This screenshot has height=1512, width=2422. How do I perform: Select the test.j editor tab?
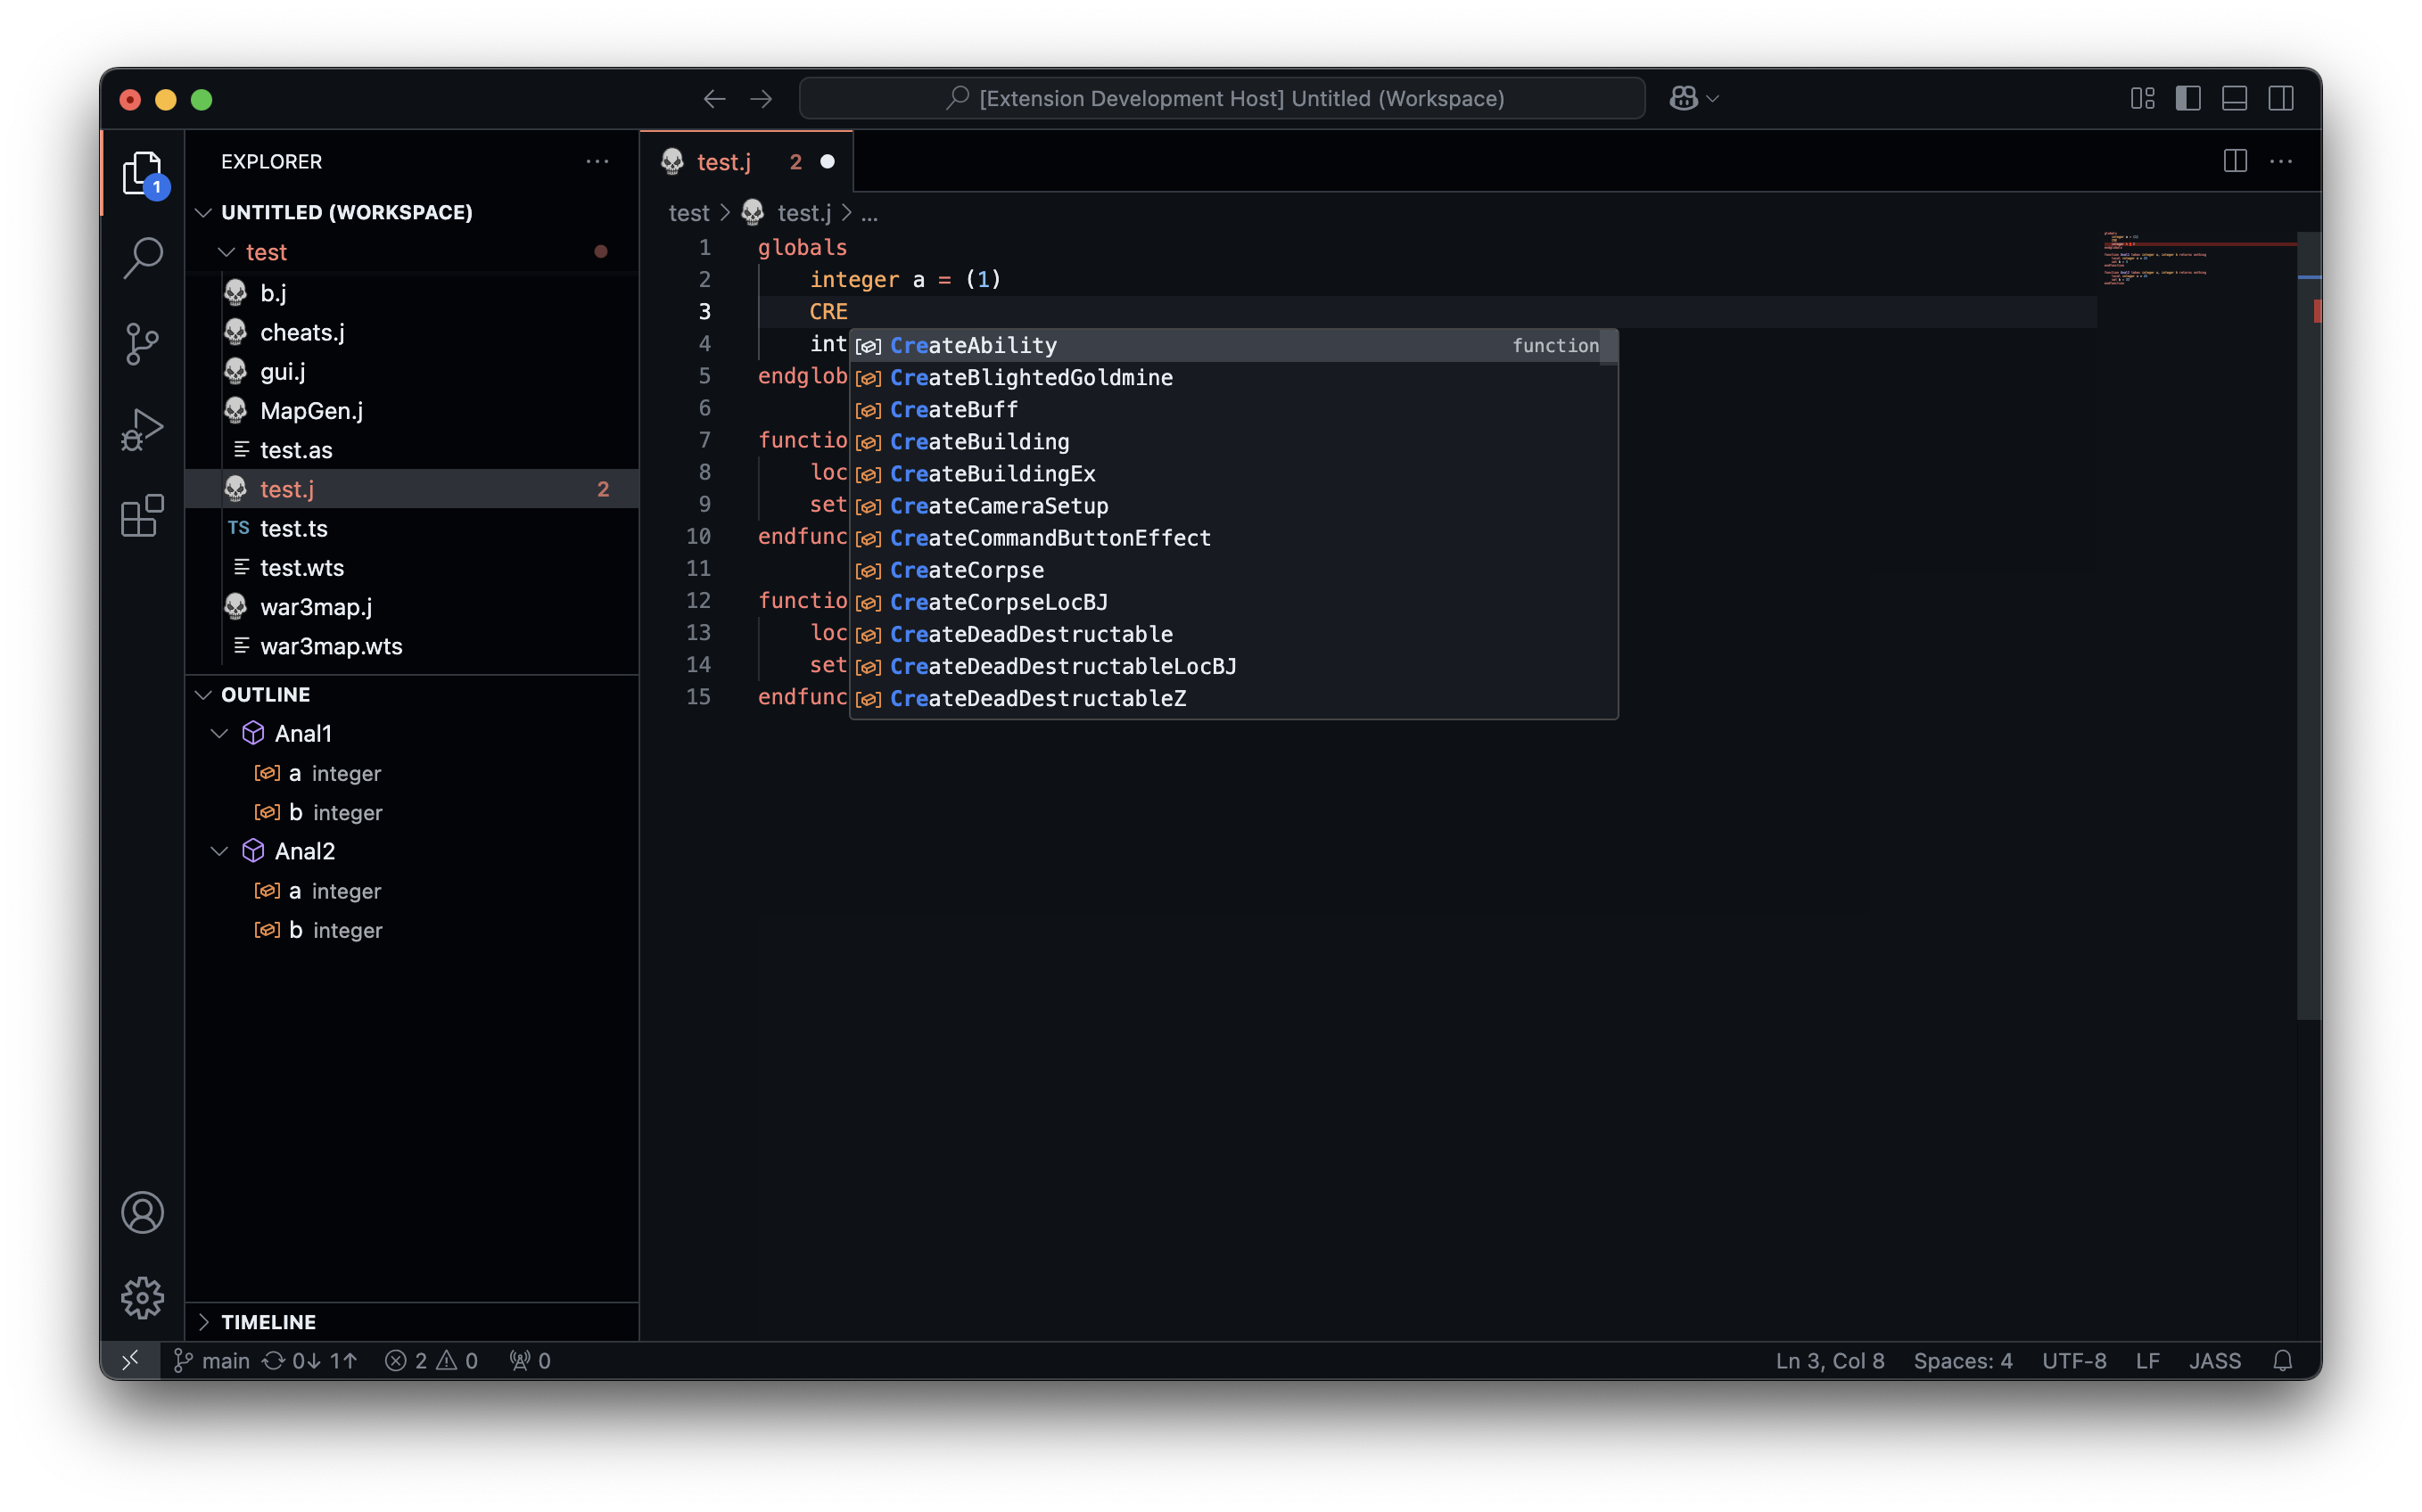click(x=724, y=161)
